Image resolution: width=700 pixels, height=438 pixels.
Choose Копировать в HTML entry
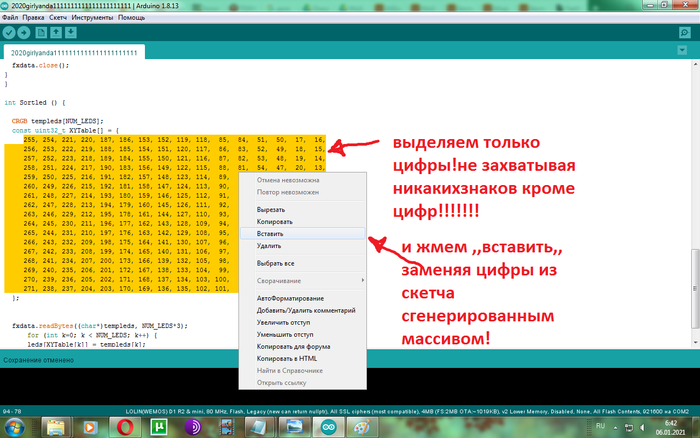pos(303,359)
